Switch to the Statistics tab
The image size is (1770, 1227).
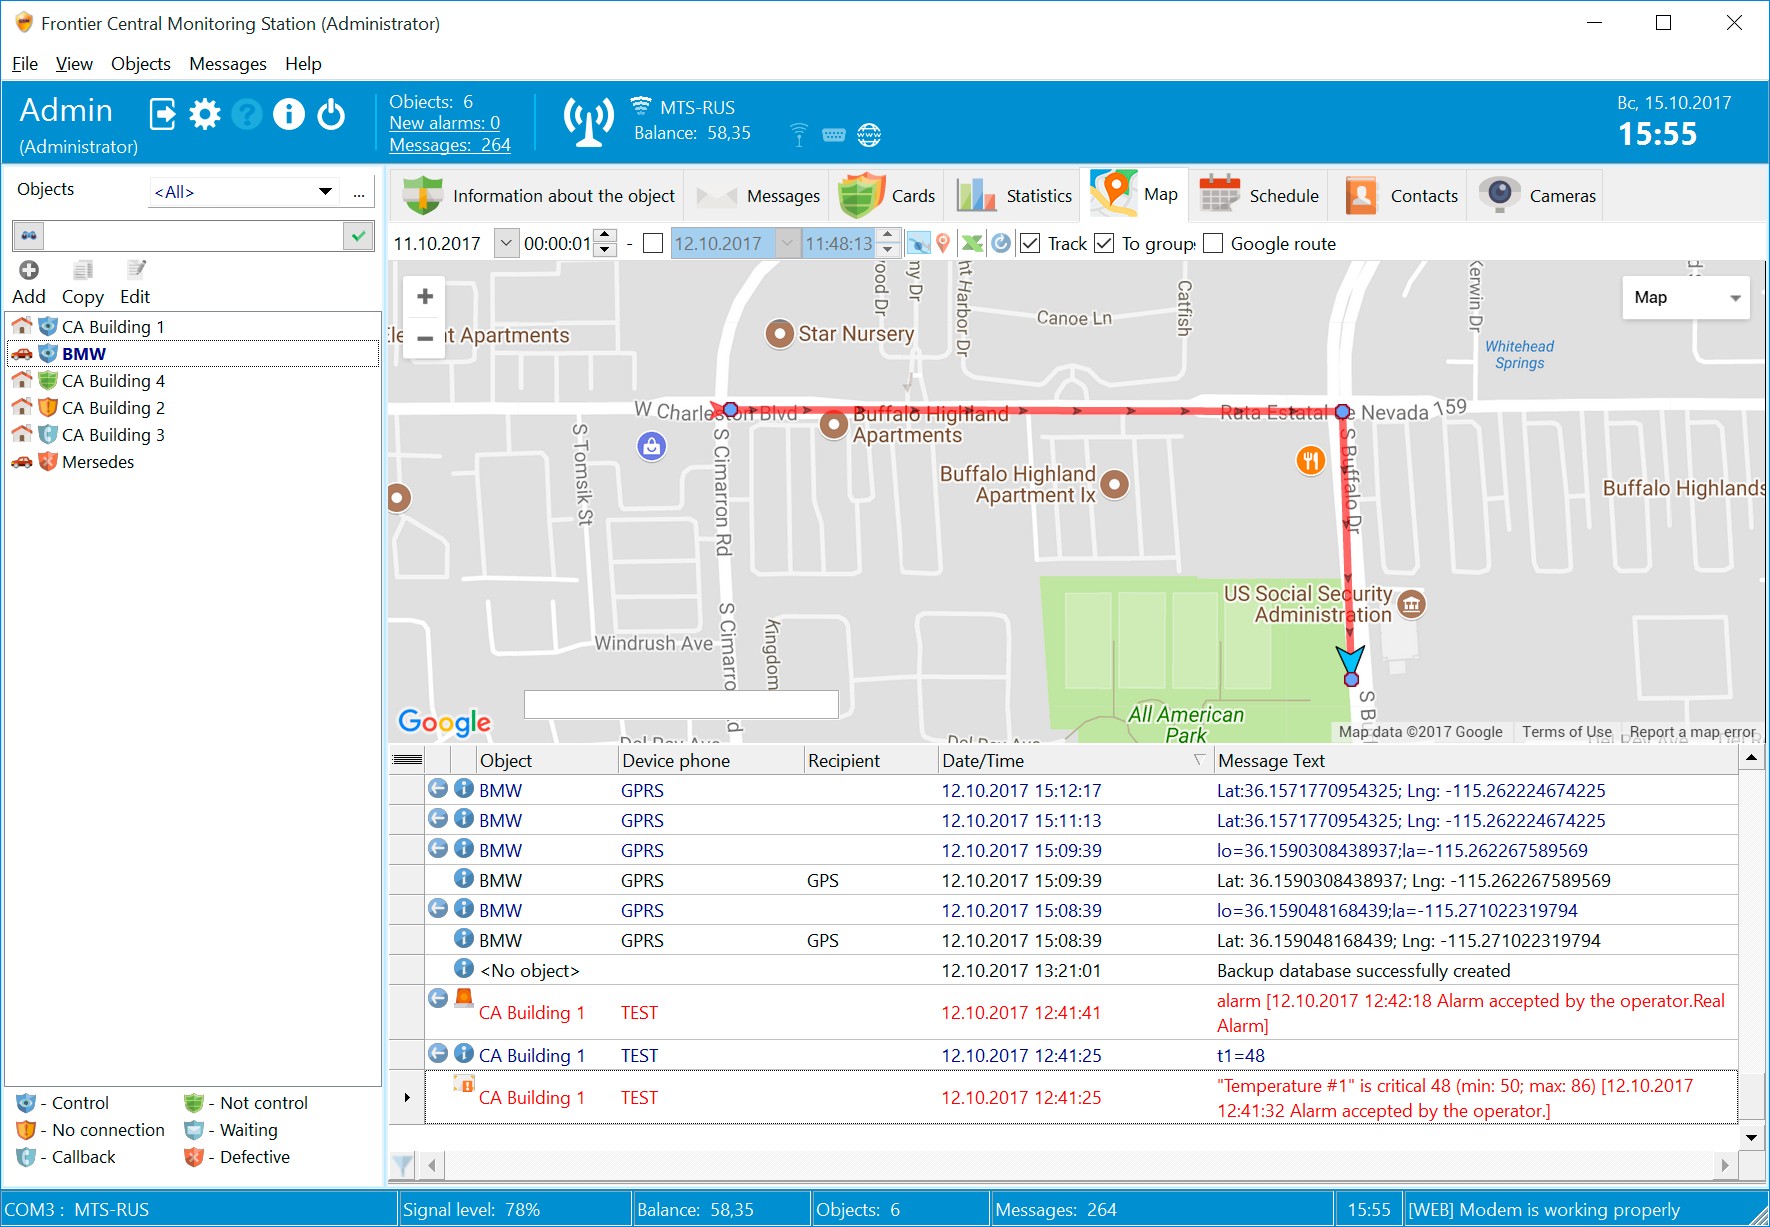(x=1012, y=194)
